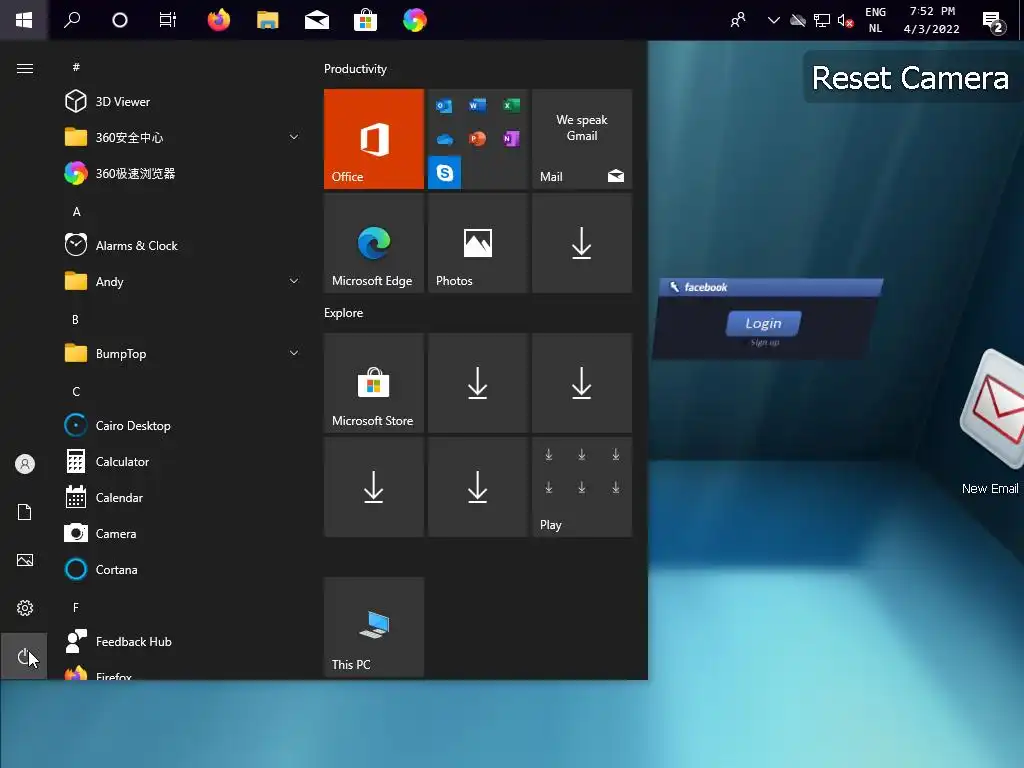Open the Microsoft Edge tile
This screenshot has height=768, width=1024.
coord(374,243)
